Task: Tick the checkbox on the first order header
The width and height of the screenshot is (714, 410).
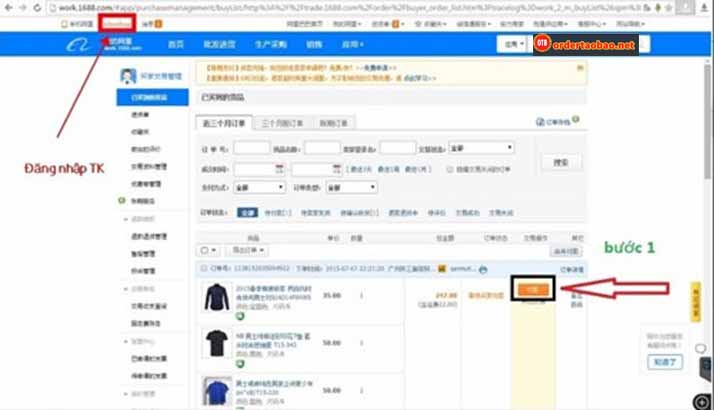Action: point(204,268)
